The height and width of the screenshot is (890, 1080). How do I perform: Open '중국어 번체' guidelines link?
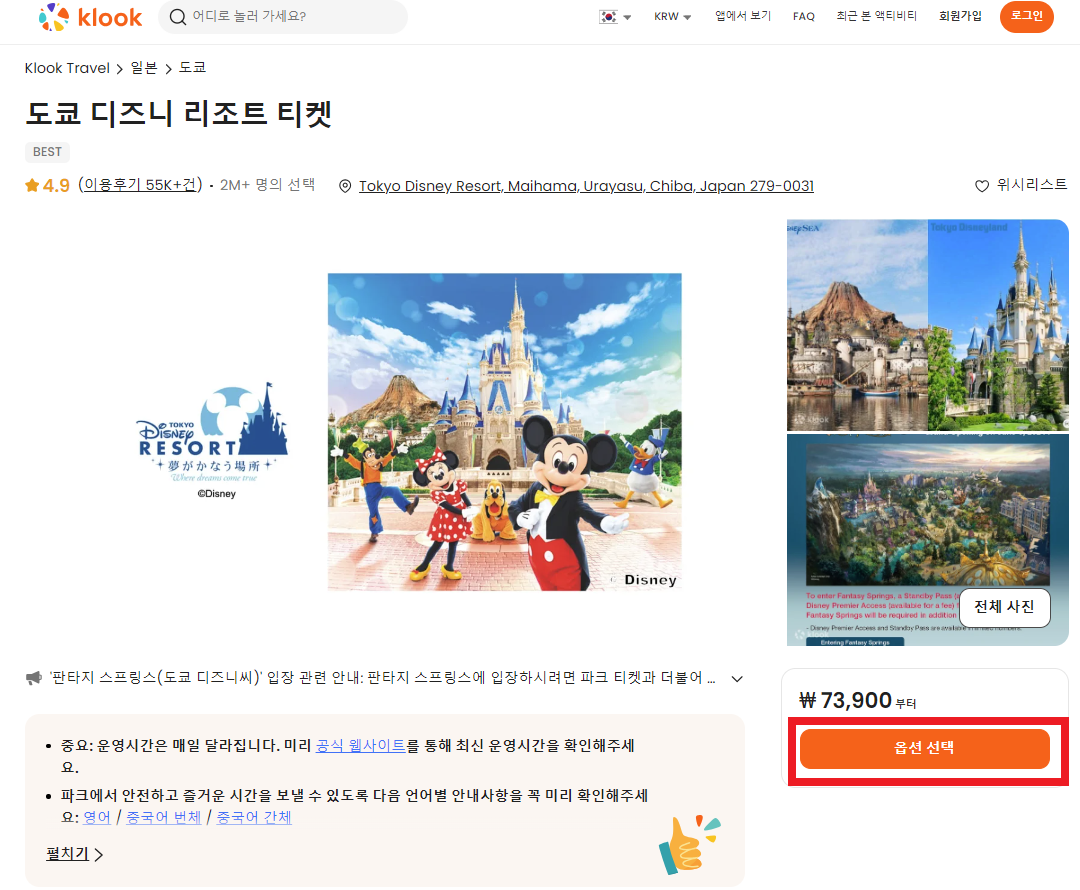(163, 817)
